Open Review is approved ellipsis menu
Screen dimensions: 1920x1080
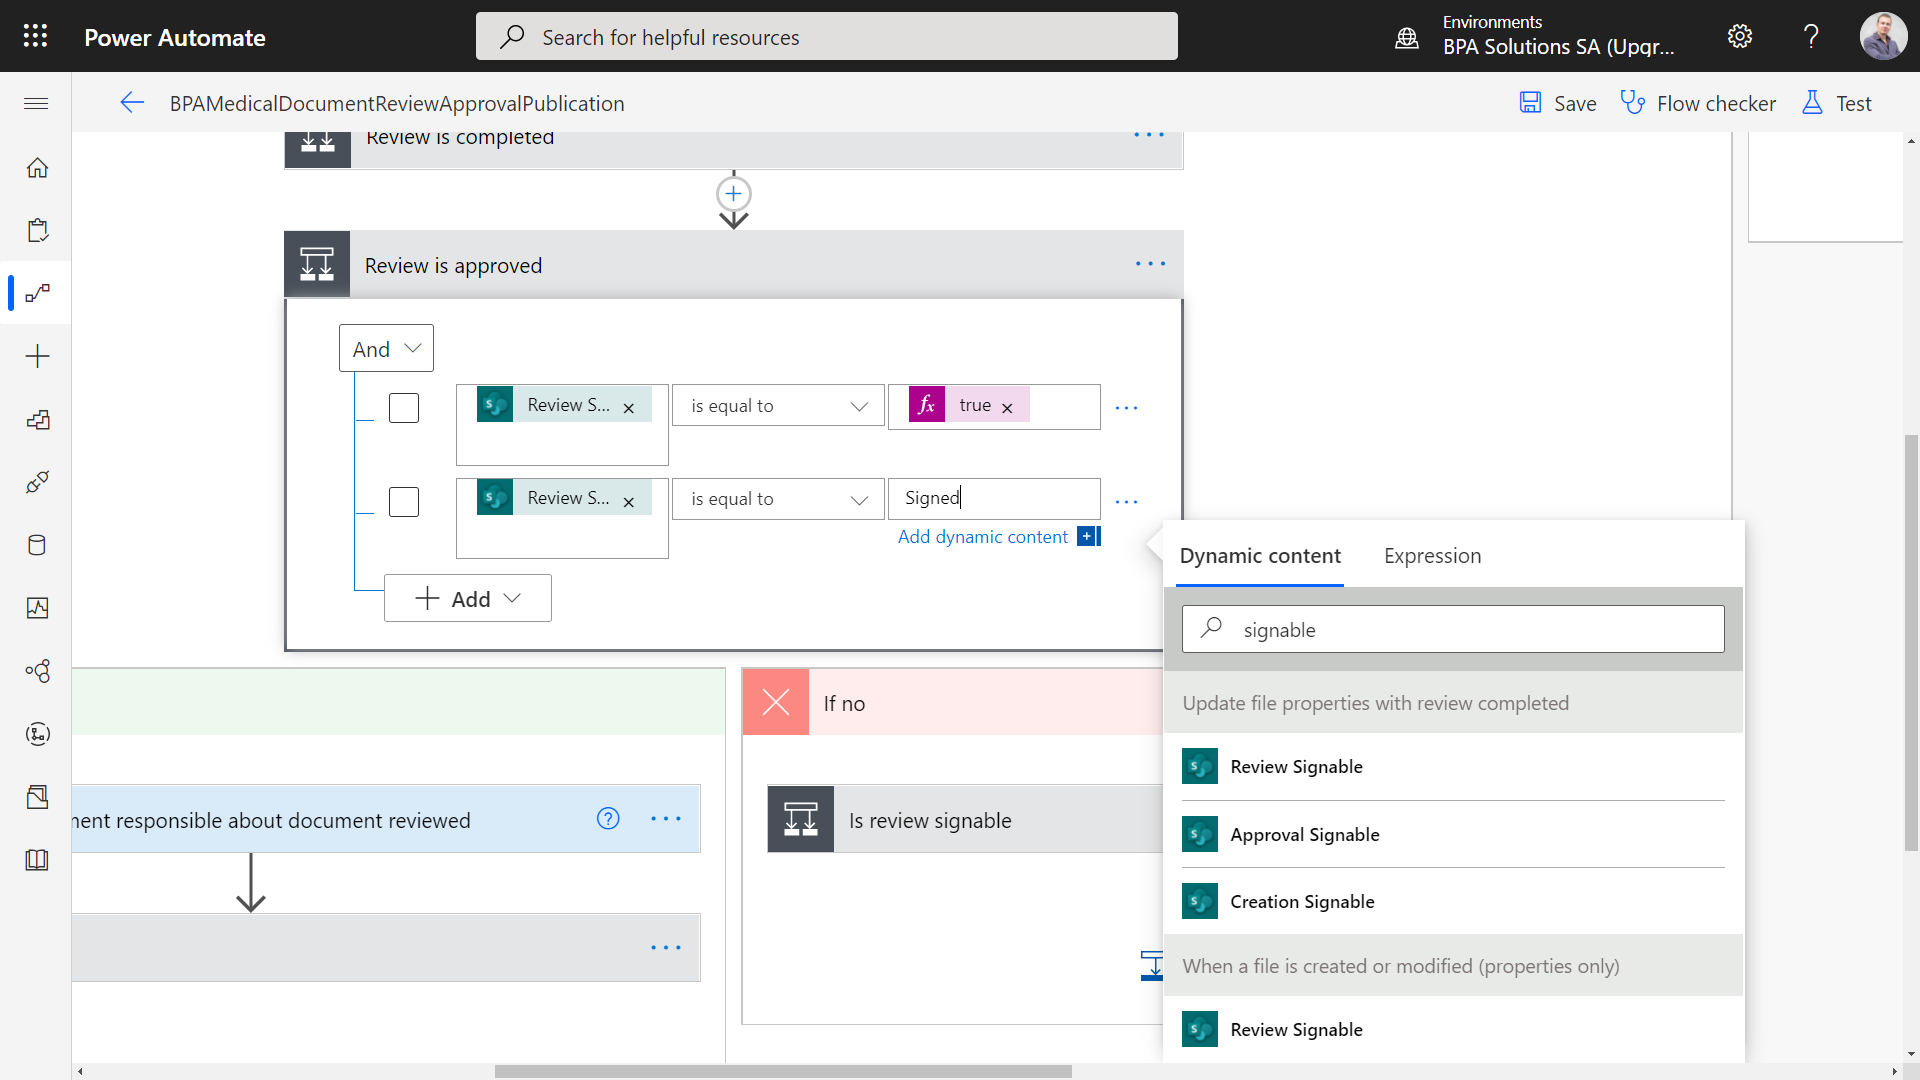[1150, 264]
